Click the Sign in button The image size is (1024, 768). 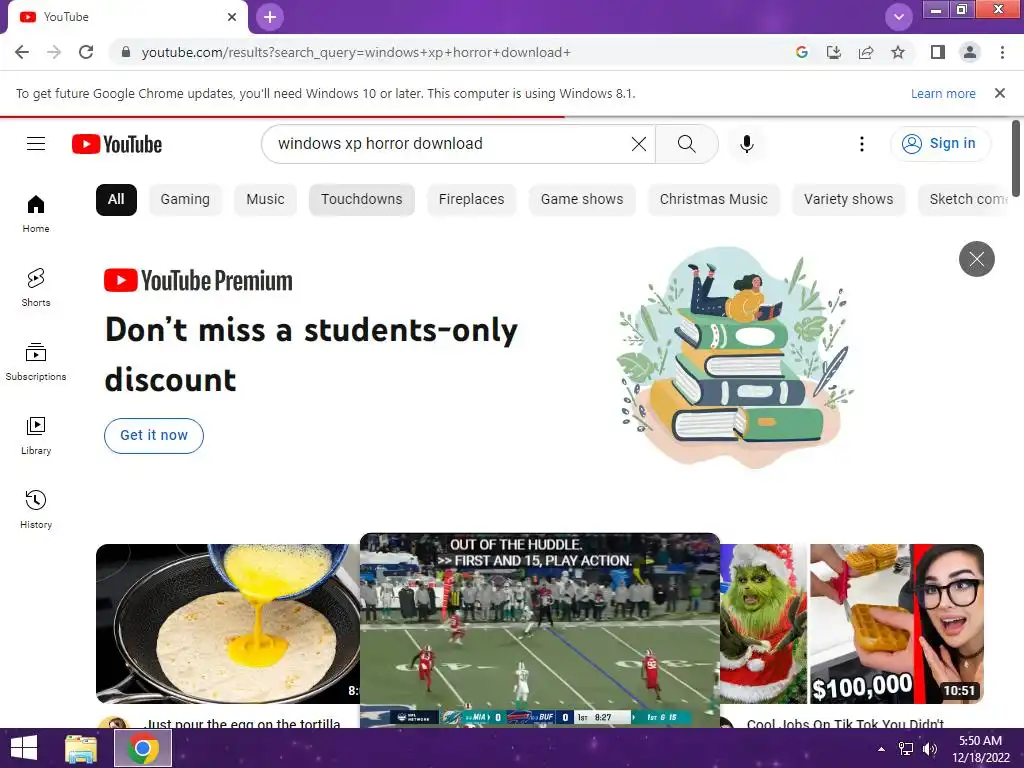pos(940,144)
